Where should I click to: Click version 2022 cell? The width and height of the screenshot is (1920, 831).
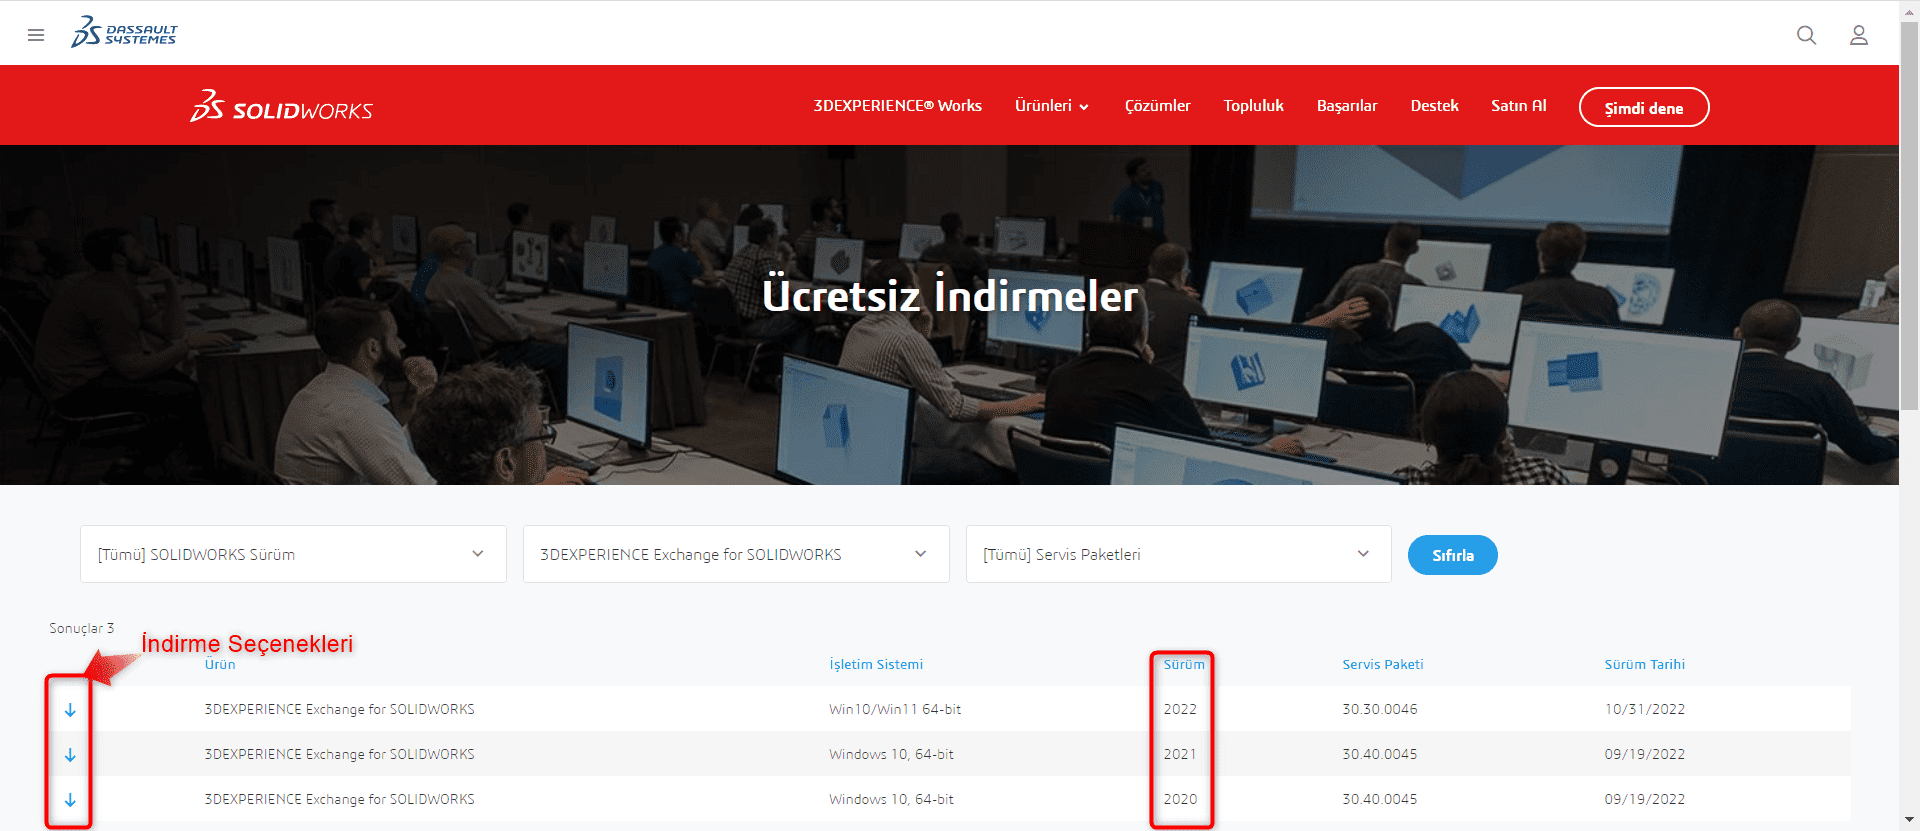click(x=1180, y=710)
